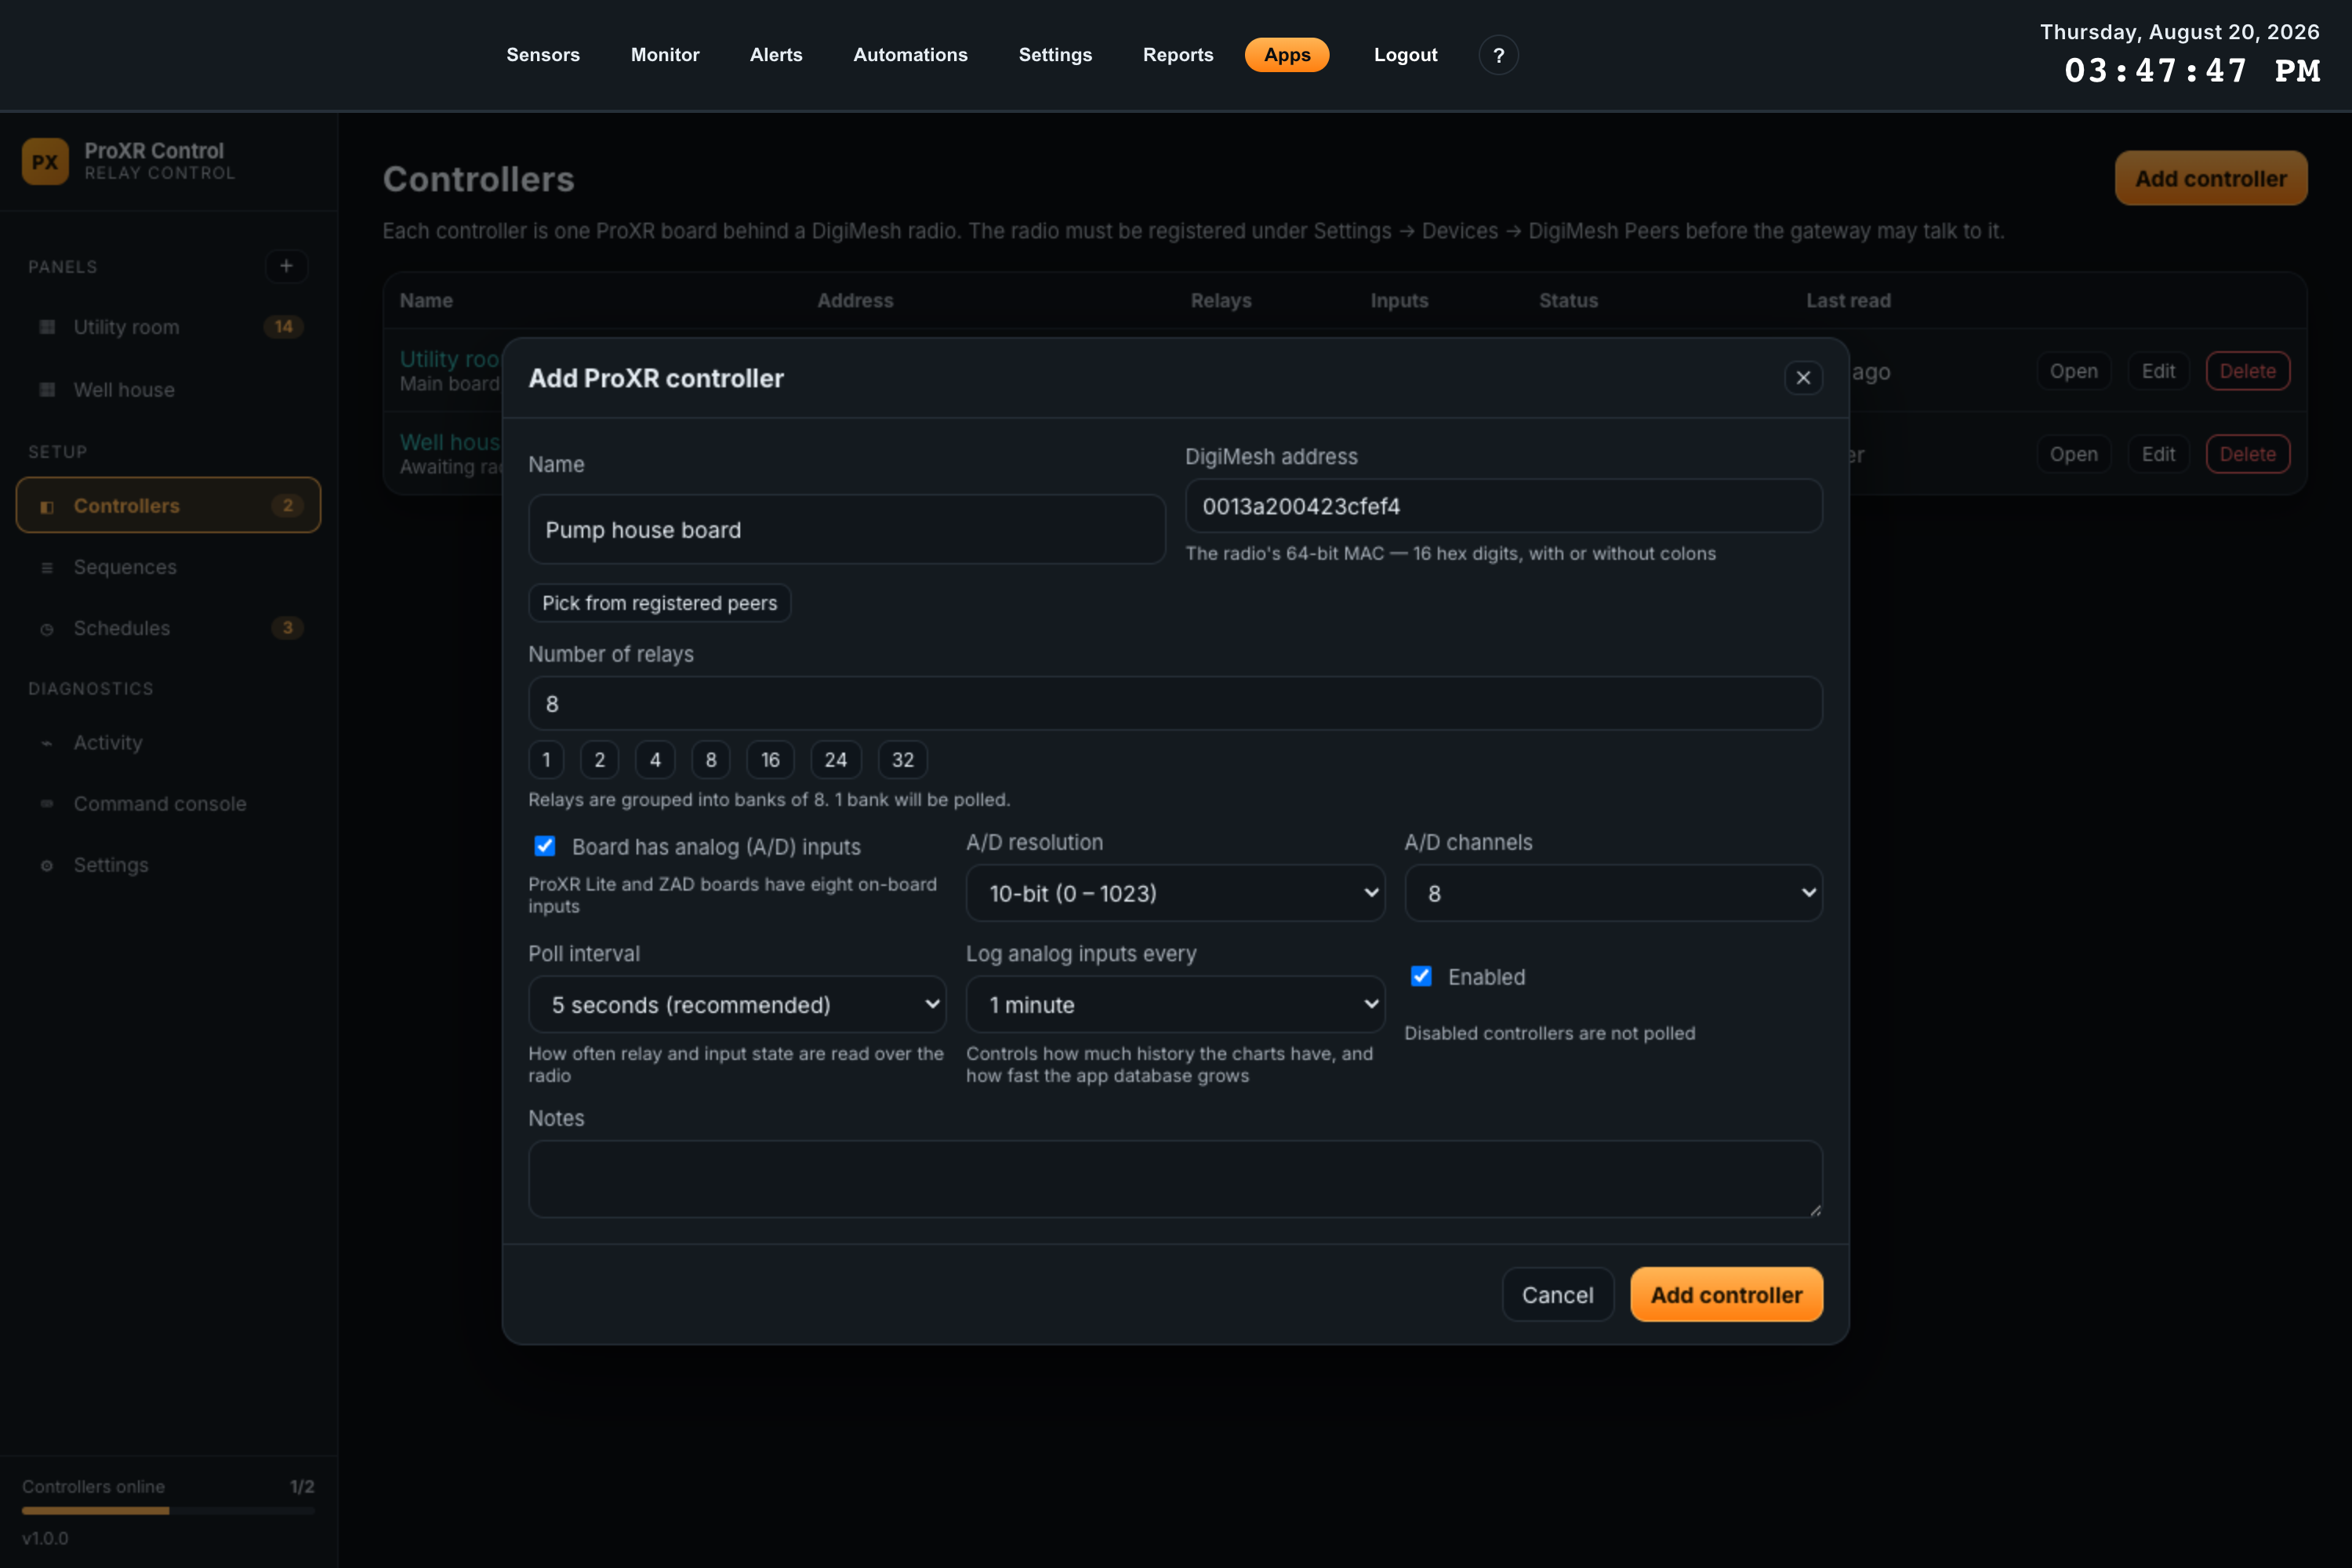Choose the 16 relays preset chip
Image resolution: width=2352 pixels, height=1568 pixels.
click(770, 760)
